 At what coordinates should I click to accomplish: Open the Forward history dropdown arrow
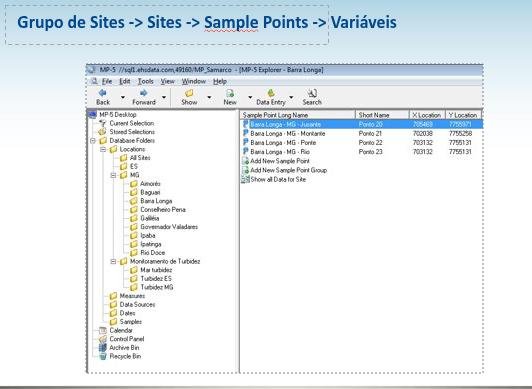tap(164, 97)
